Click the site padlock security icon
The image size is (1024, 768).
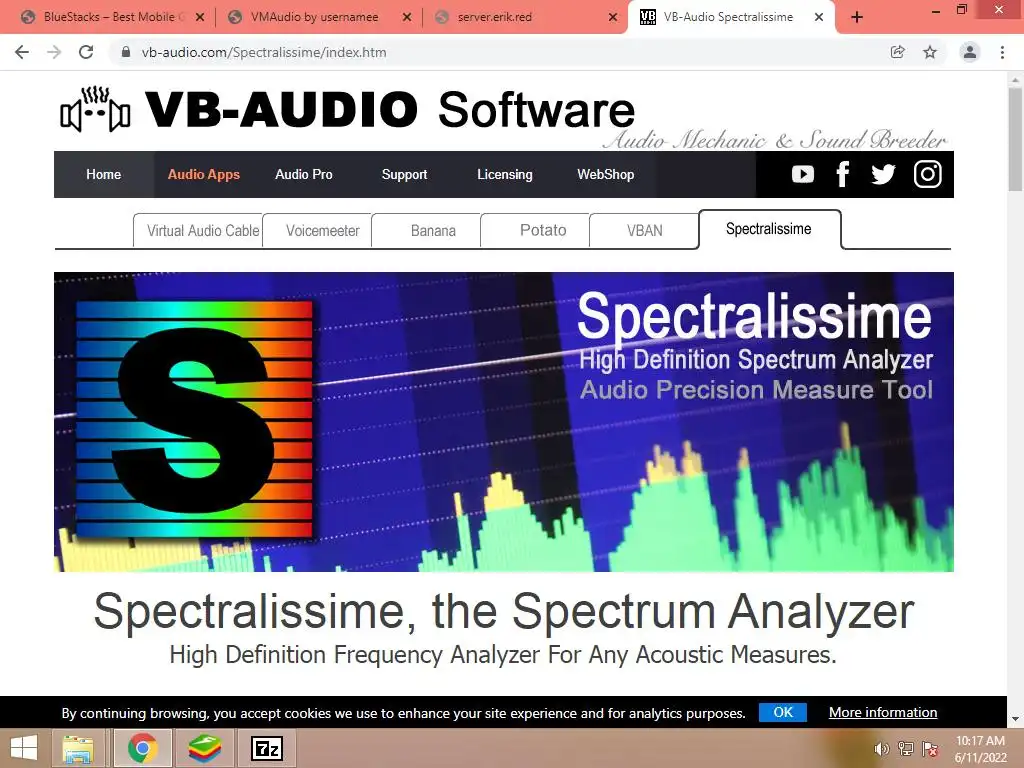tap(126, 52)
